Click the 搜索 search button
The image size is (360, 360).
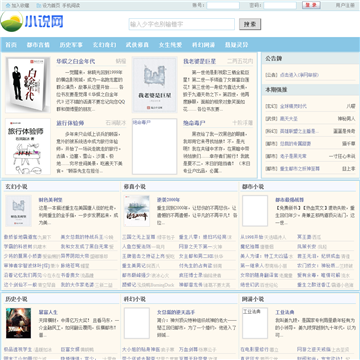[x=250, y=24]
